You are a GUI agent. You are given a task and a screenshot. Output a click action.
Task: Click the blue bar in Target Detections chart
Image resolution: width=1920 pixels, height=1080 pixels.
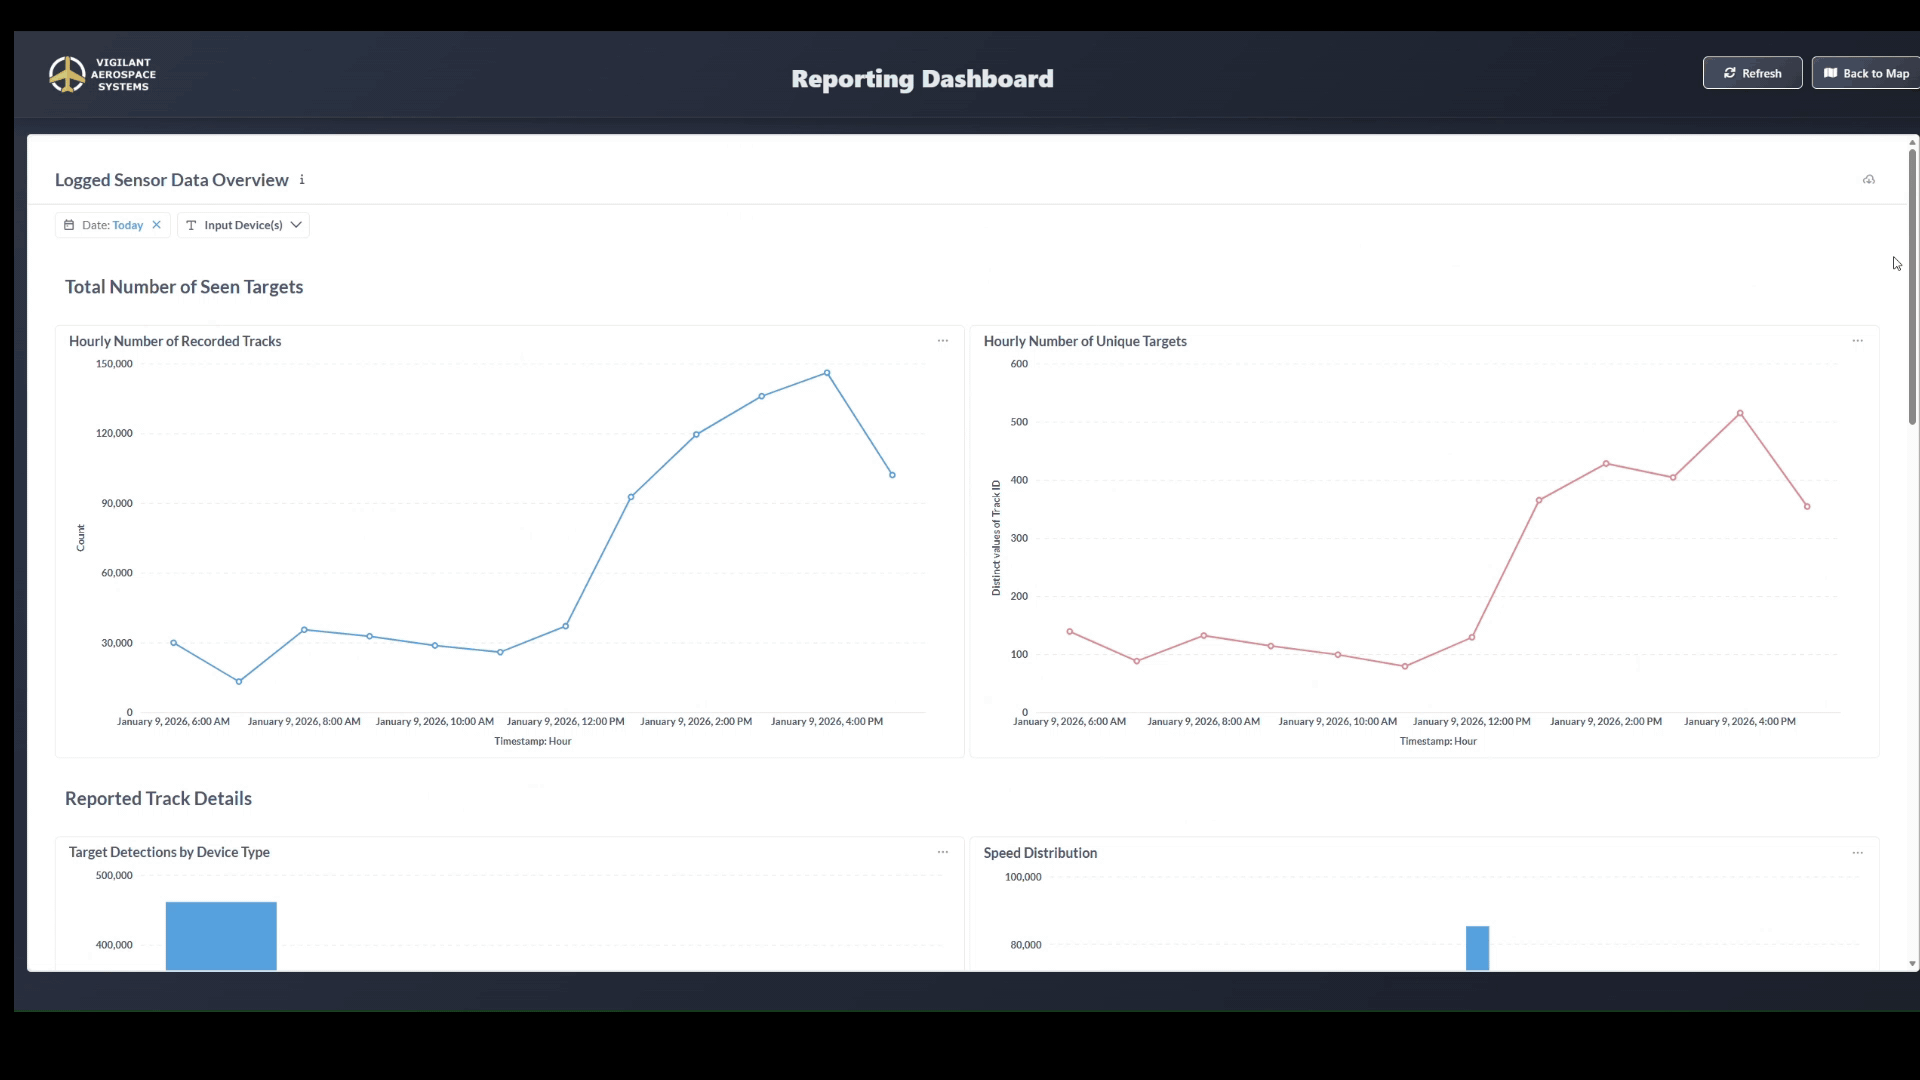(221, 935)
